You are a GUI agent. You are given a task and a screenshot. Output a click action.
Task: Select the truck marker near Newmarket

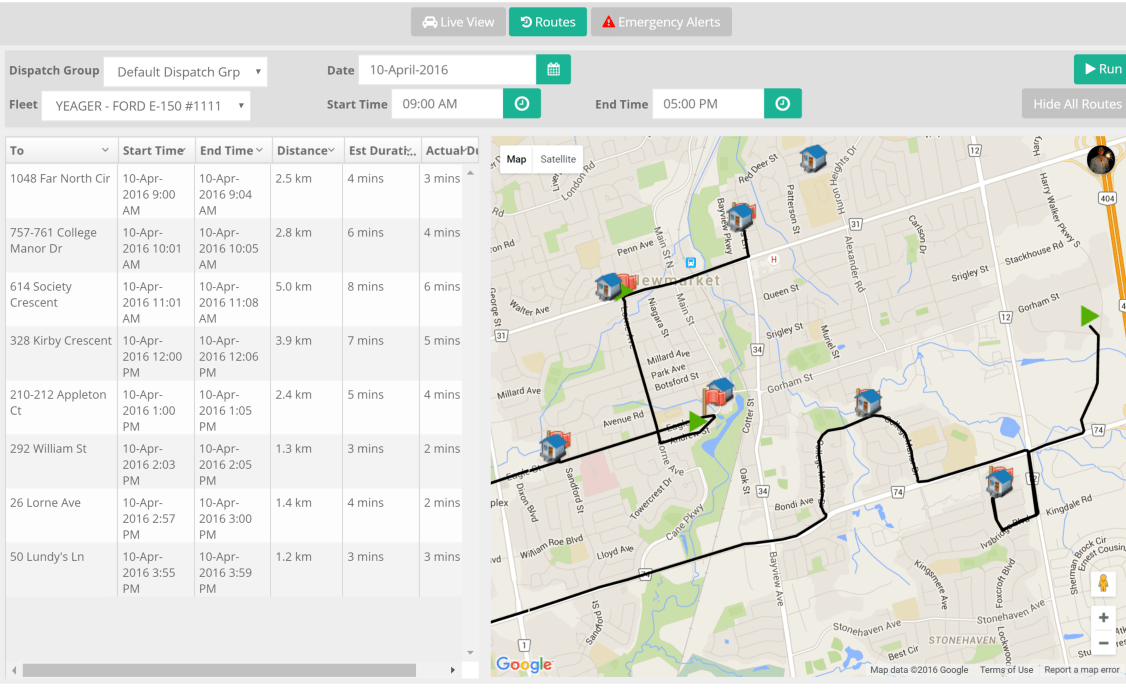(609, 287)
